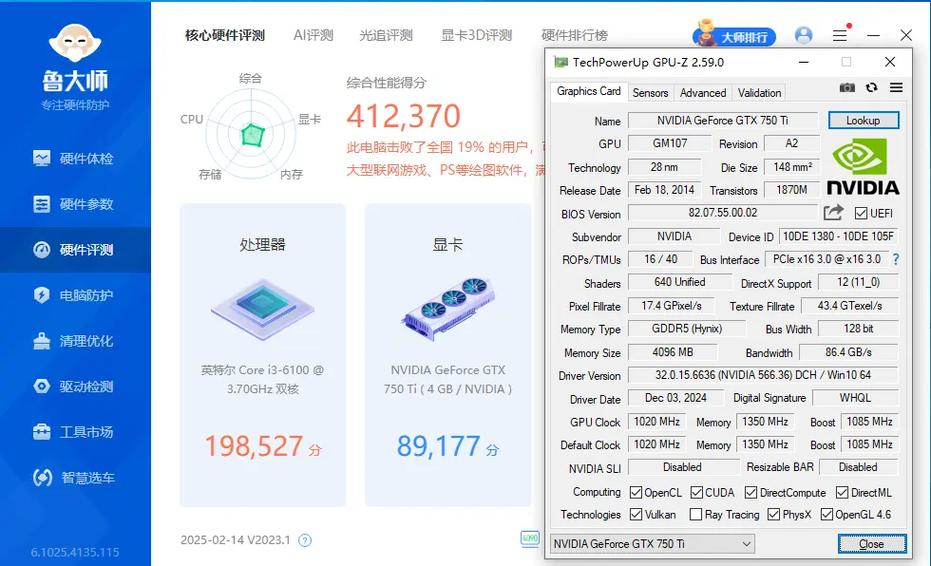Click the user account avatar icon

pos(803,36)
